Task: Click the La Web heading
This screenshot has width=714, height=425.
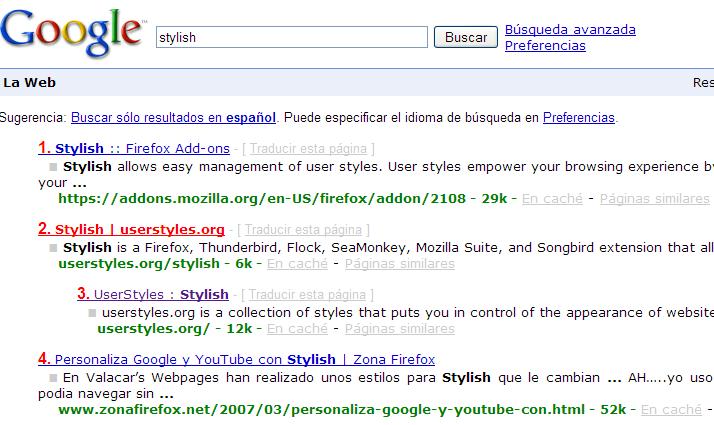Action: (30, 82)
